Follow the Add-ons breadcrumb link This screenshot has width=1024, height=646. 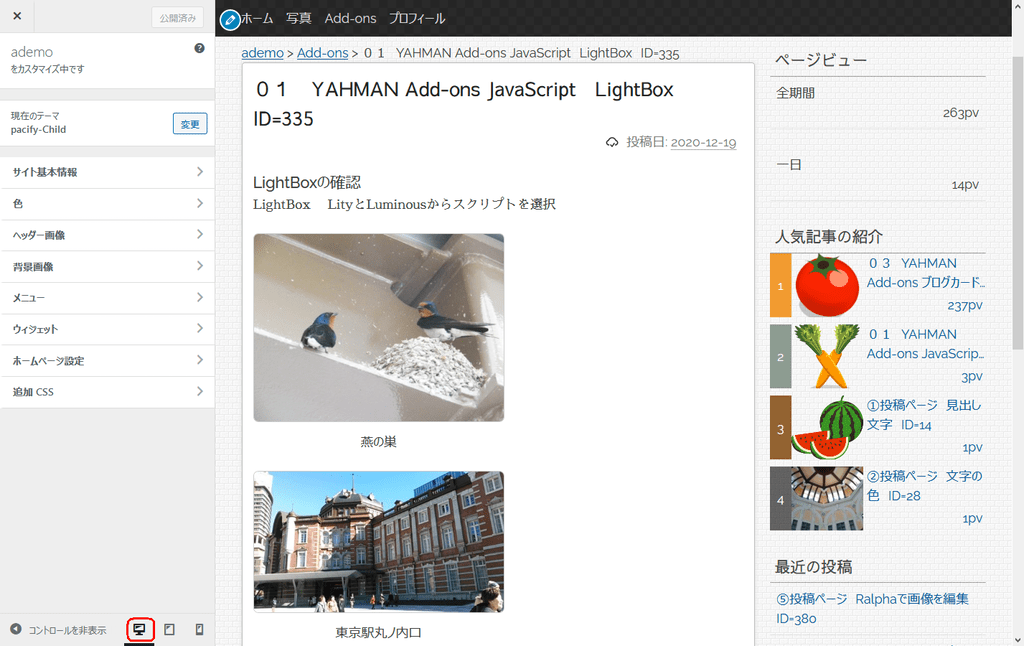[x=323, y=53]
